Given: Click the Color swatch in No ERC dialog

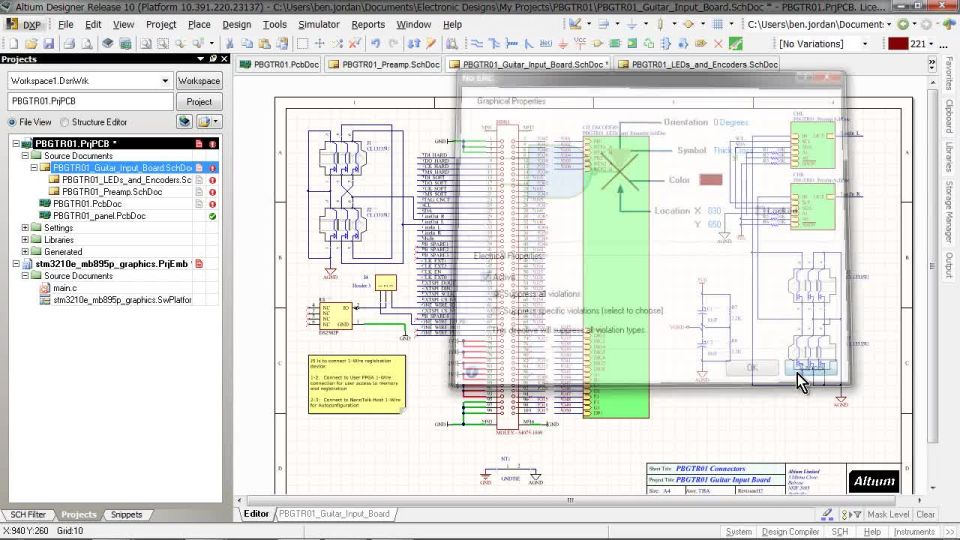Looking at the screenshot, I should pos(711,179).
